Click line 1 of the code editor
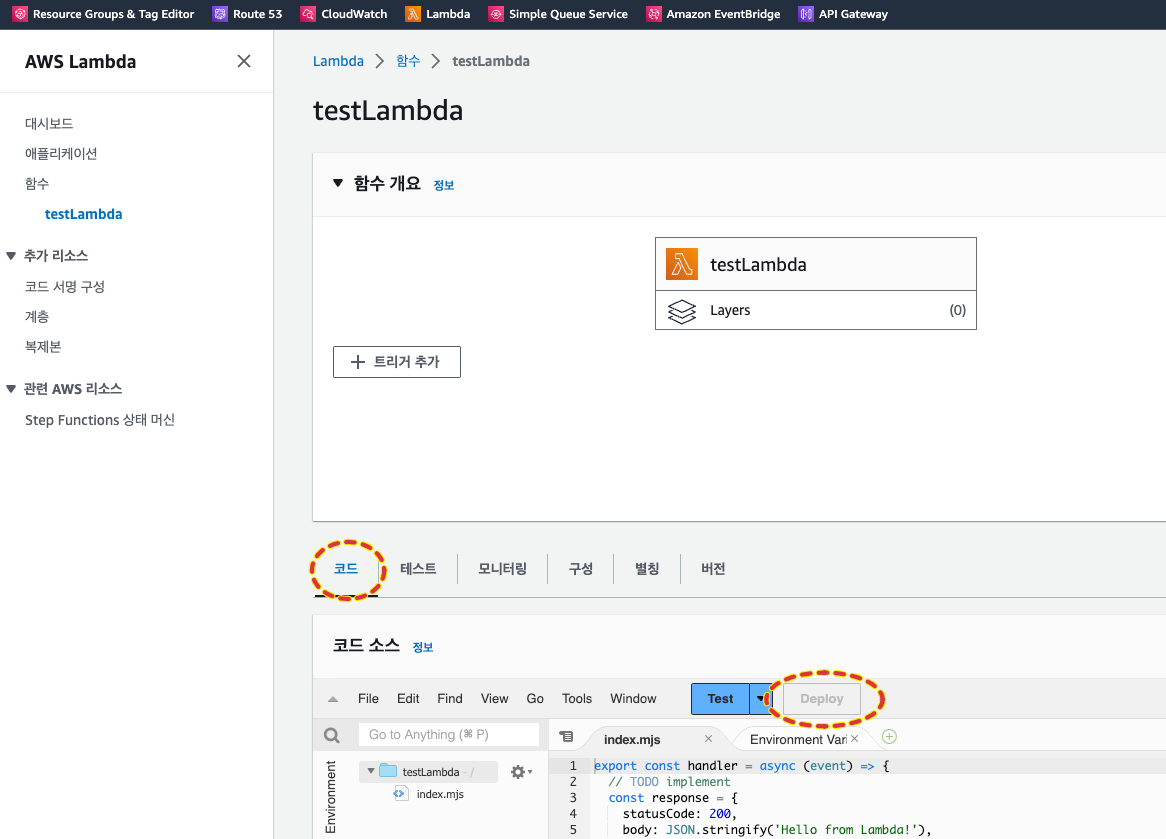This screenshot has height=839, width=1166. point(741,766)
